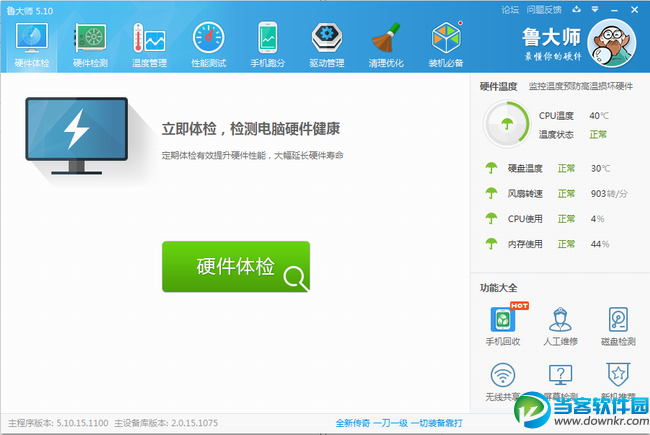The image size is (650, 435).
Task: Click the 硬盘温度 umbrella status icon
Action: pyautogui.click(x=491, y=168)
